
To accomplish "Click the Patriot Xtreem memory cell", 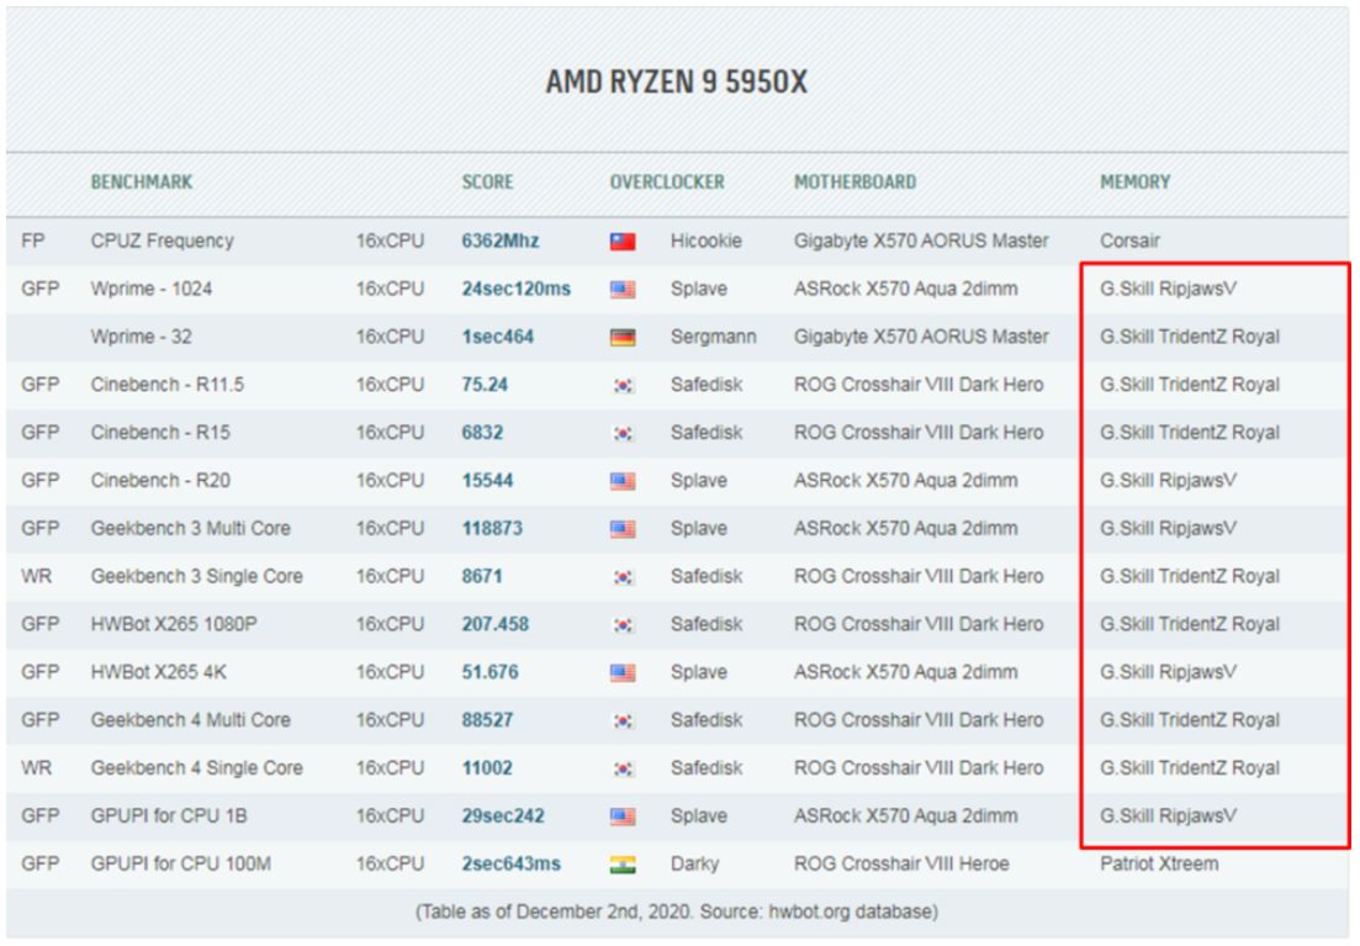I will point(1159,865).
